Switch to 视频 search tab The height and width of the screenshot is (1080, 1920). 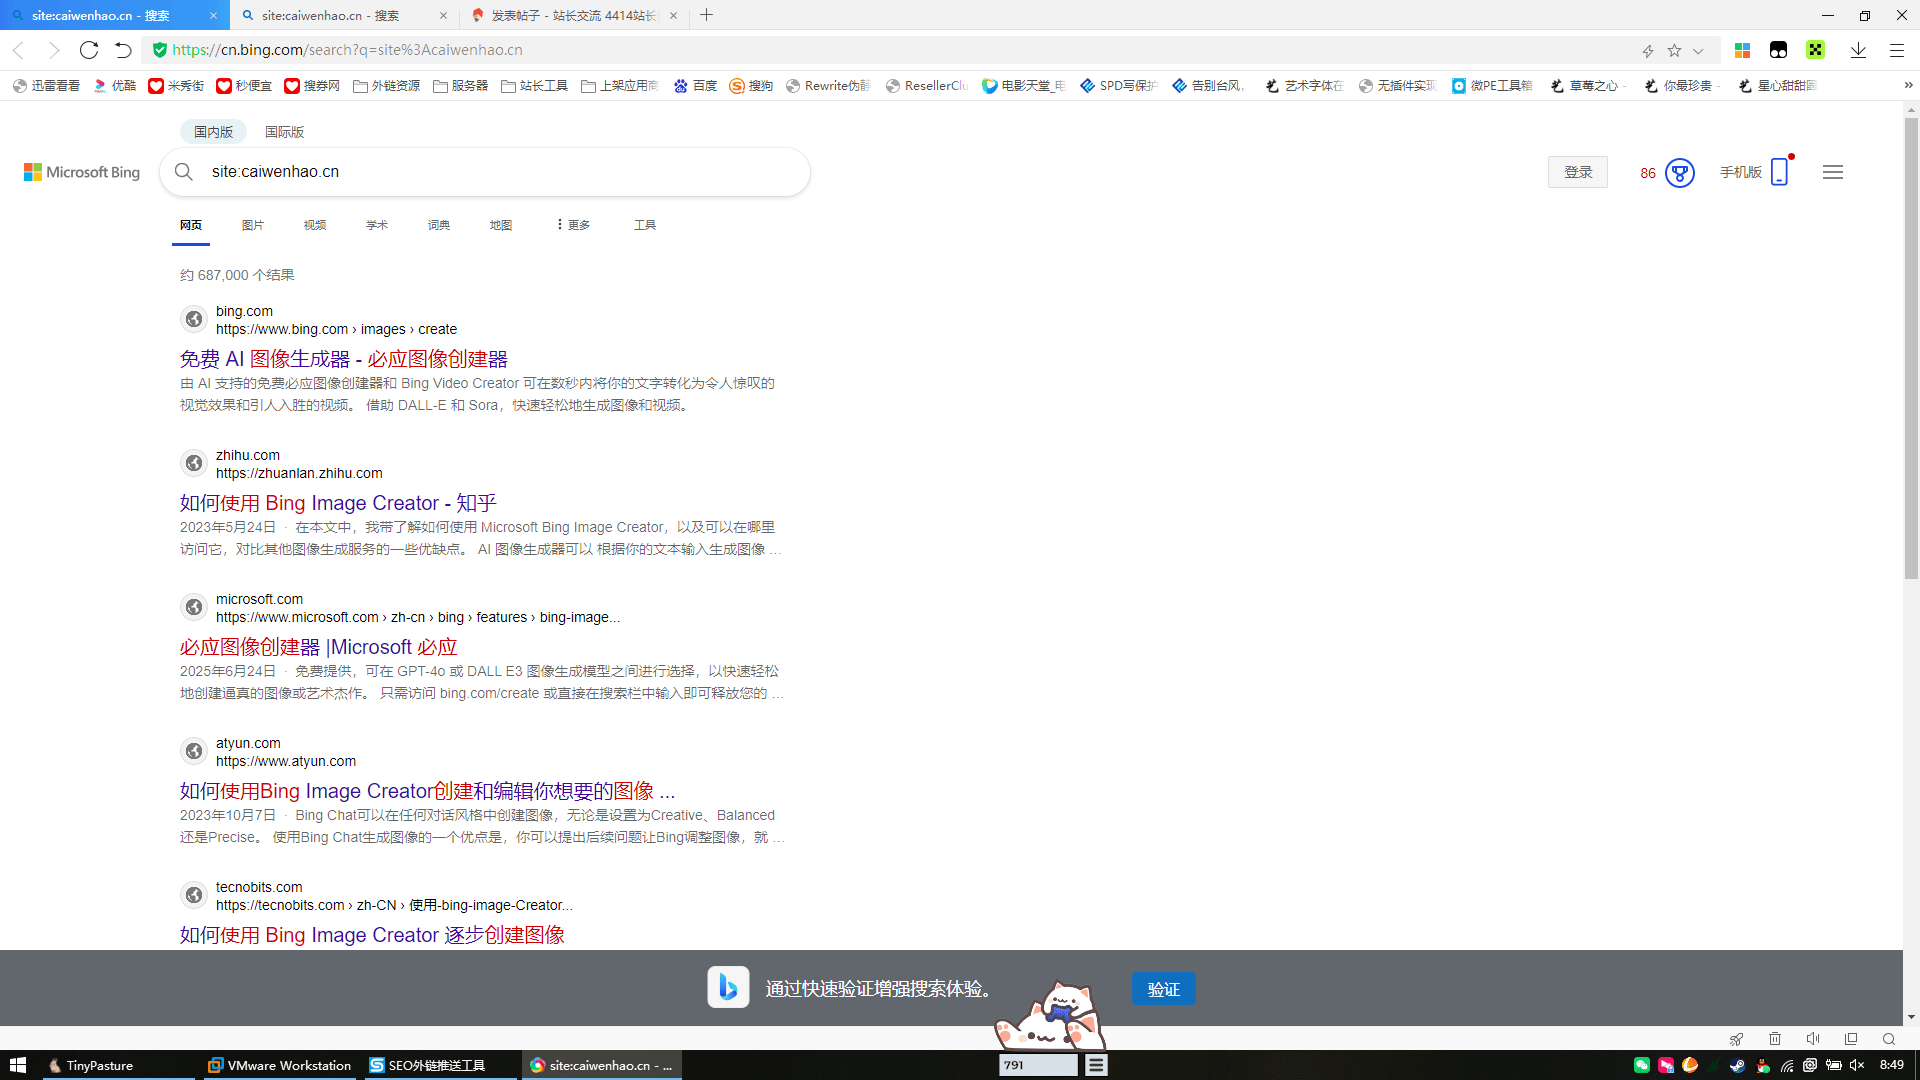point(315,225)
